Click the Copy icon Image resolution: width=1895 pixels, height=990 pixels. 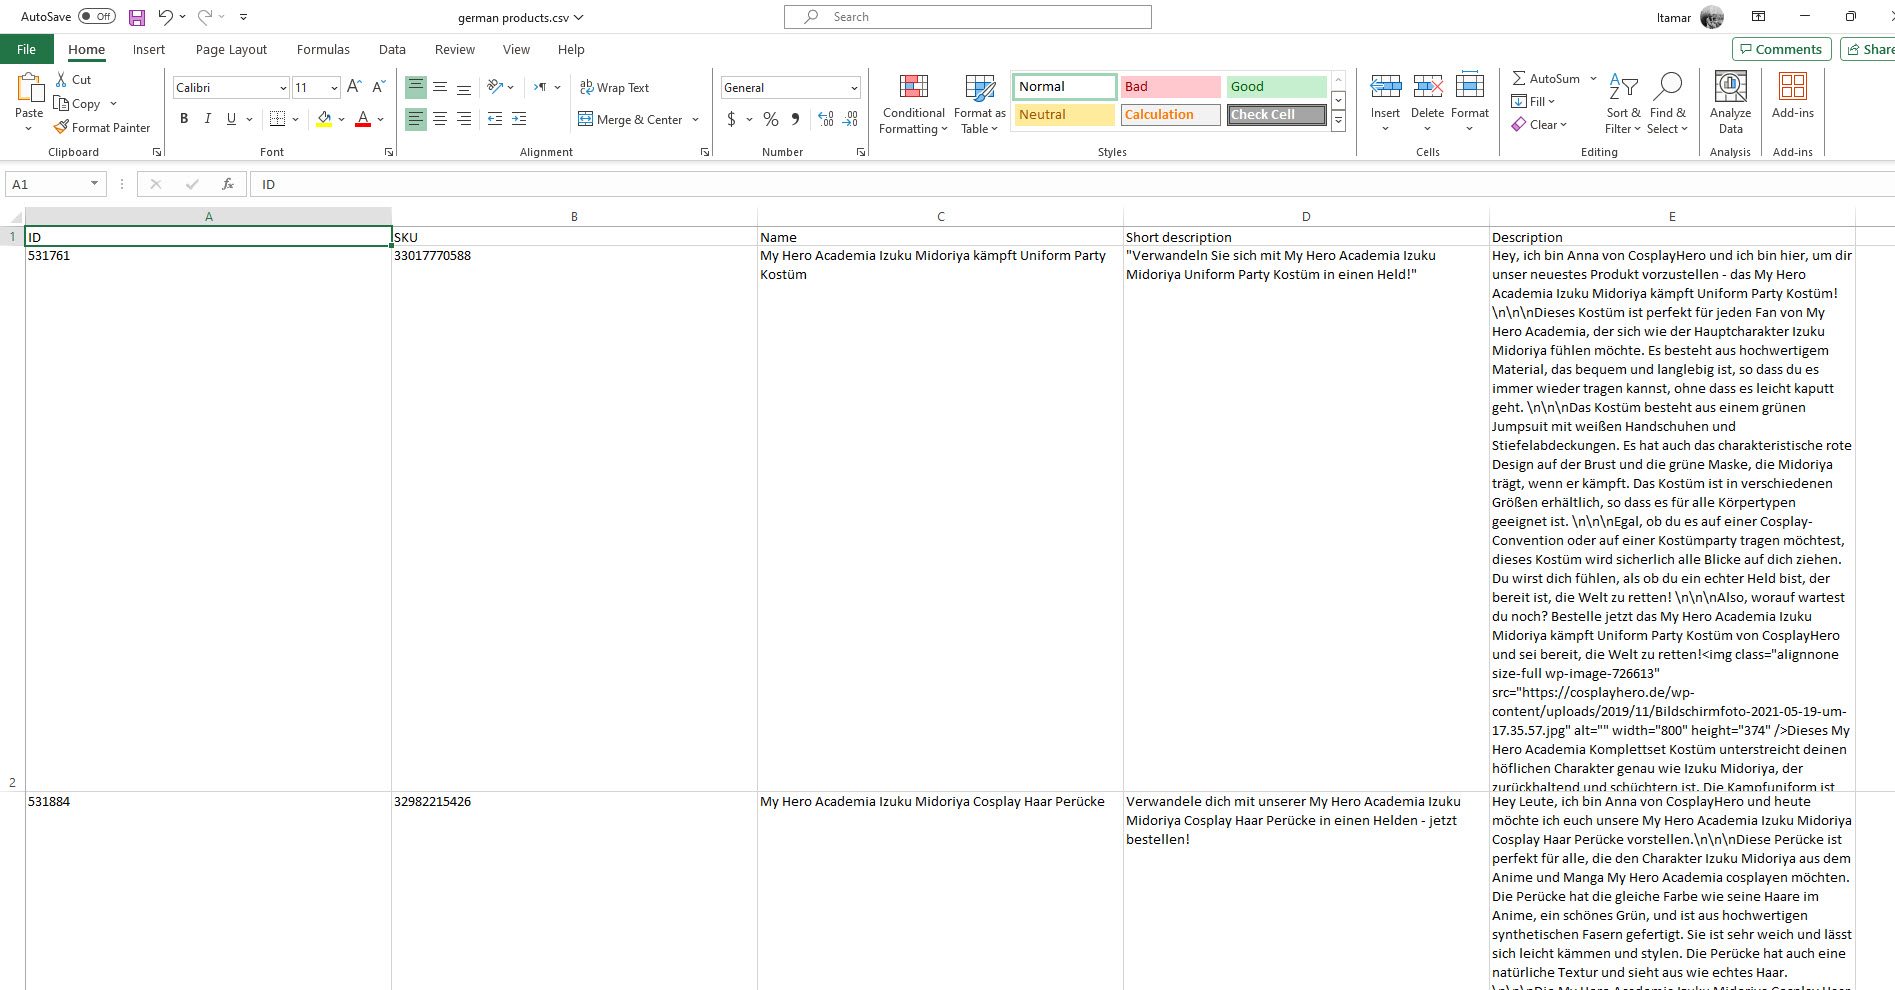pyautogui.click(x=61, y=103)
